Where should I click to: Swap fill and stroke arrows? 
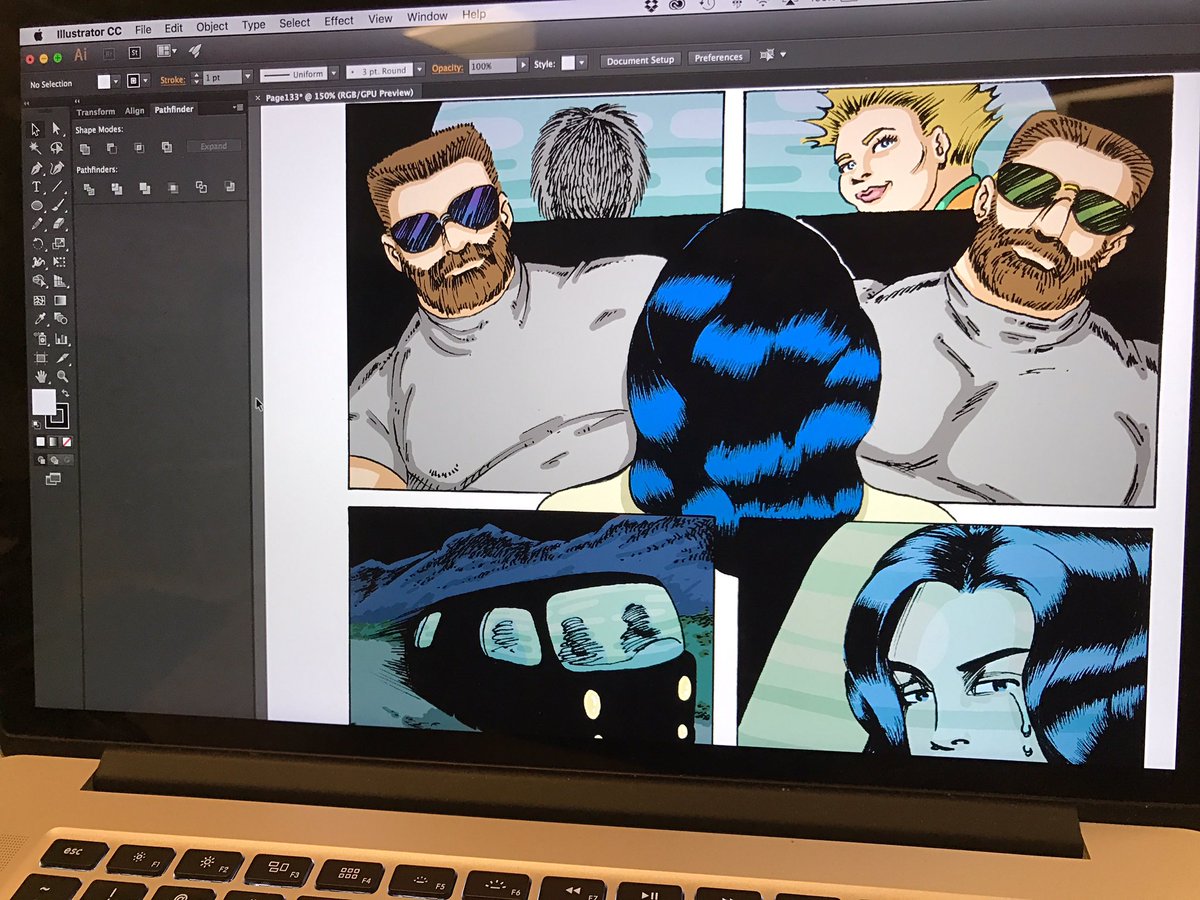click(x=65, y=393)
